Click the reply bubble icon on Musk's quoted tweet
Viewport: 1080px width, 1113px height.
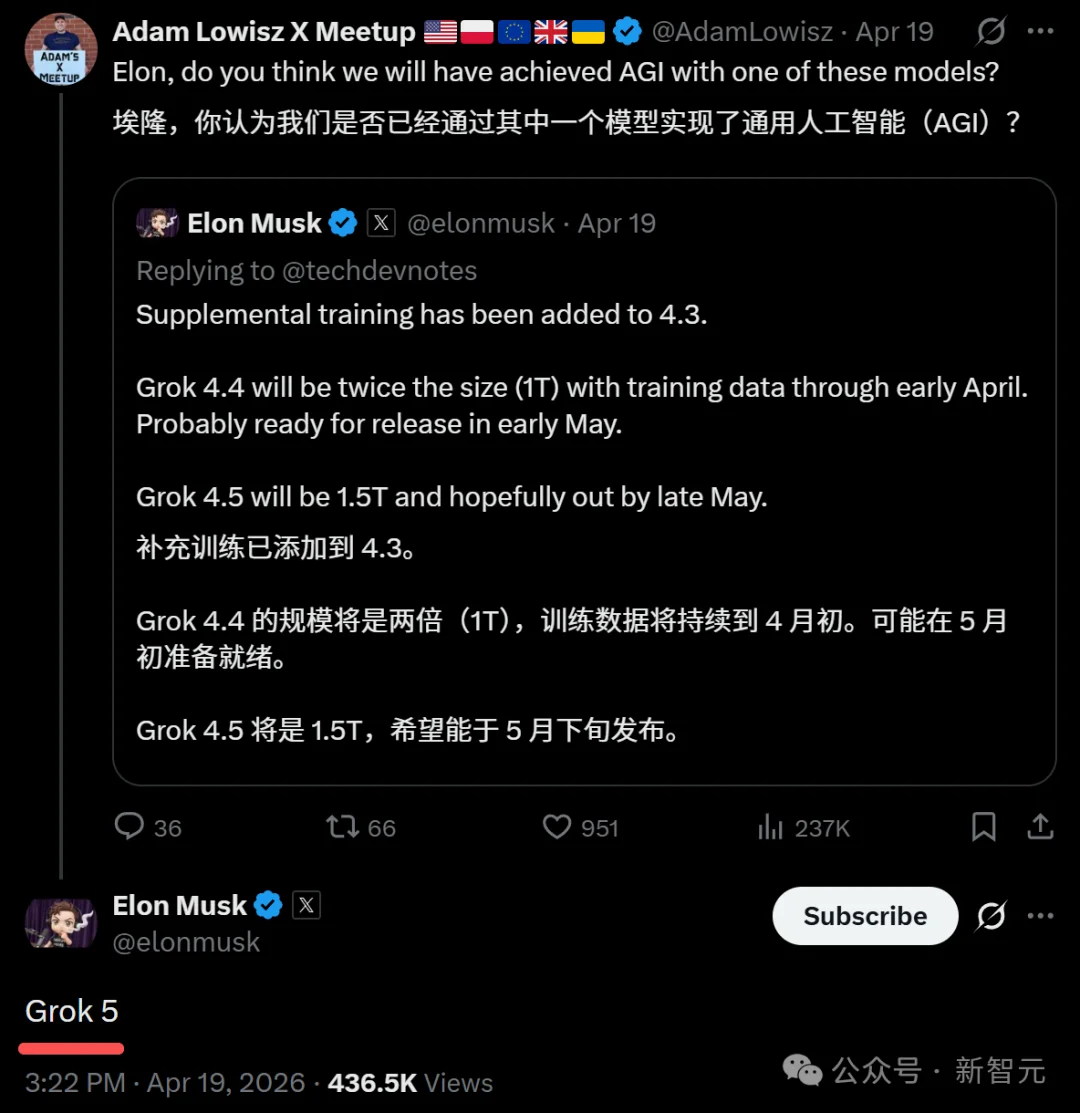pos(129,827)
